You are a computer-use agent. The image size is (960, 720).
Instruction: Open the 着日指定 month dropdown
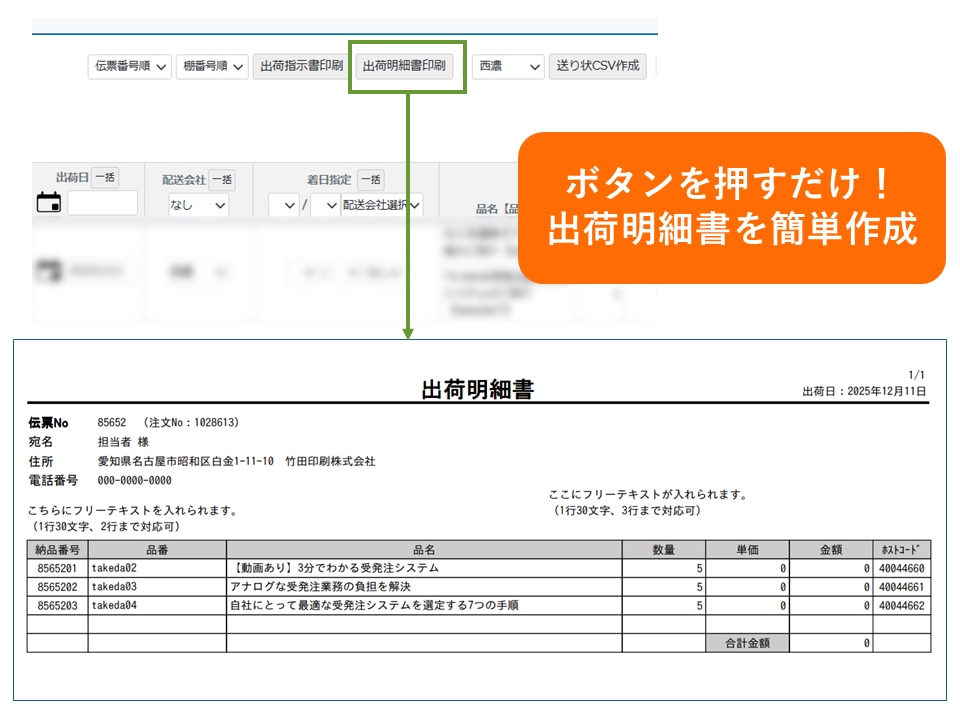[x=284, y=206]
